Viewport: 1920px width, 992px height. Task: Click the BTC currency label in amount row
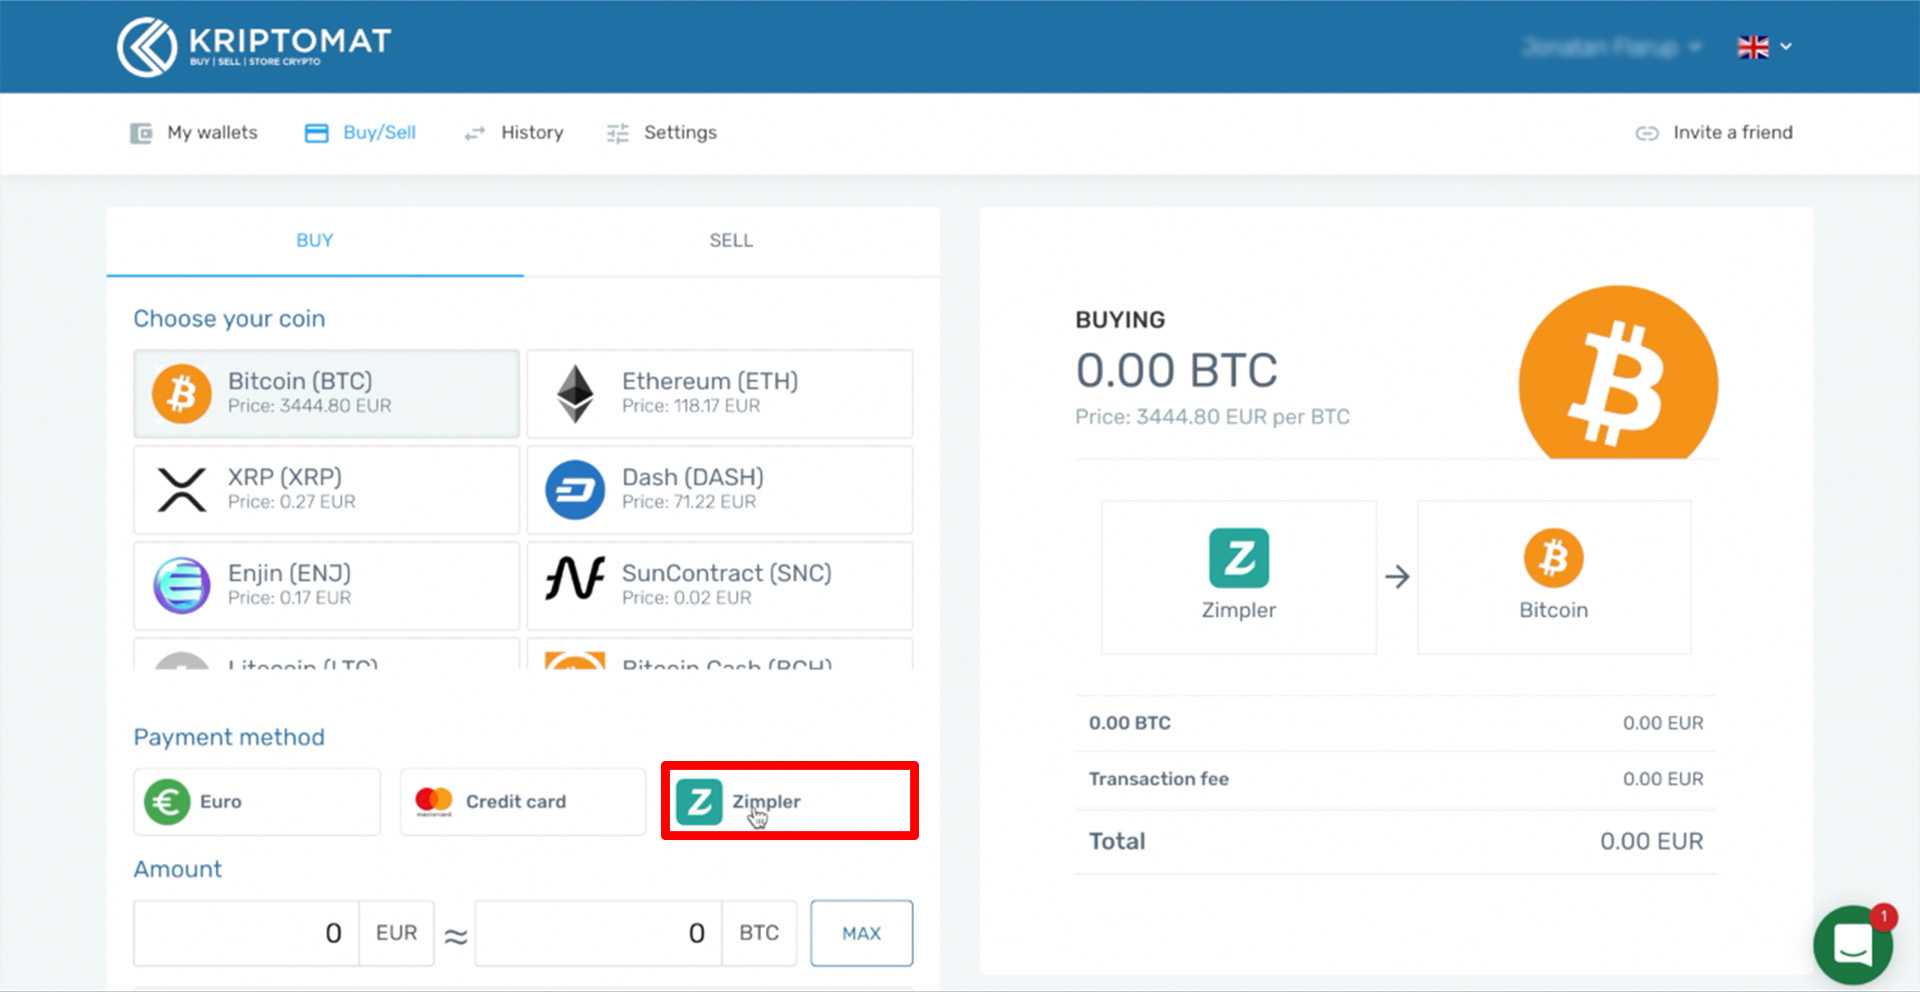point(759,933)
